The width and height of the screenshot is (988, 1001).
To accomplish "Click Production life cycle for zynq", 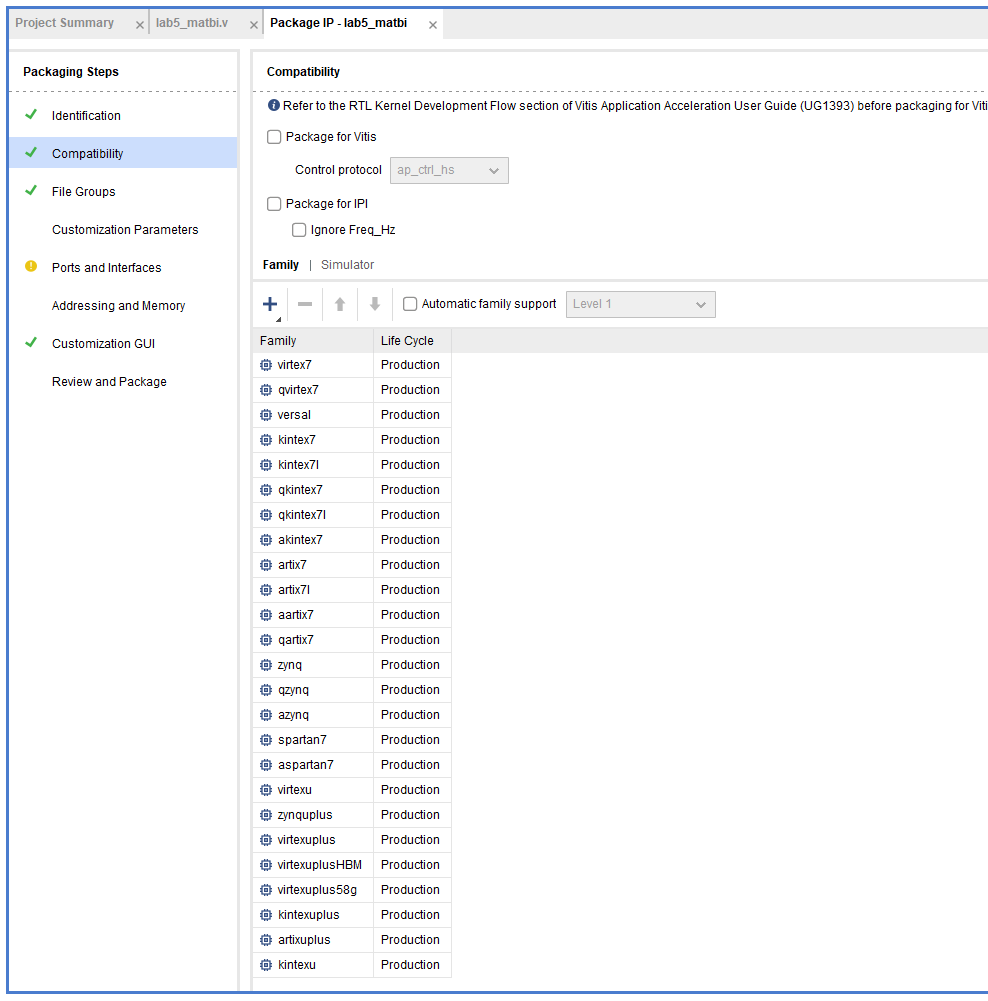I will click(x=410, y=665).
